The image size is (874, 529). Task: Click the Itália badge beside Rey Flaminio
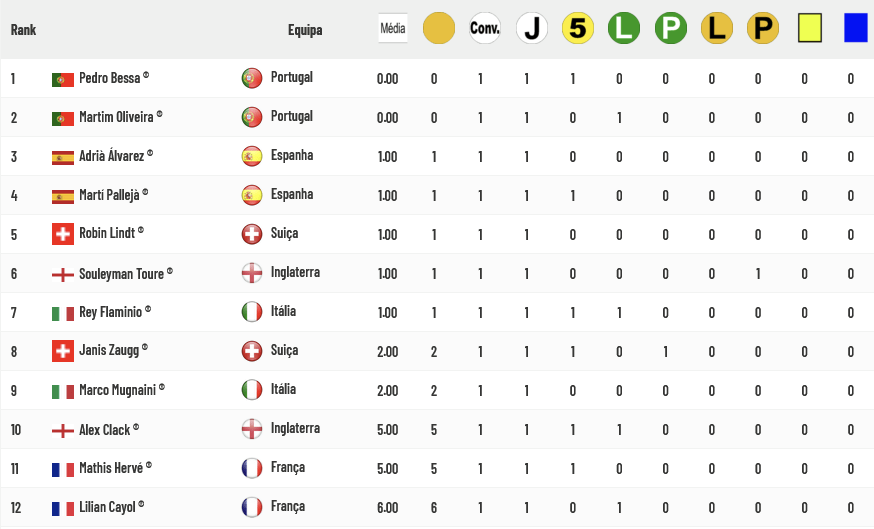[x=252, y=312]
